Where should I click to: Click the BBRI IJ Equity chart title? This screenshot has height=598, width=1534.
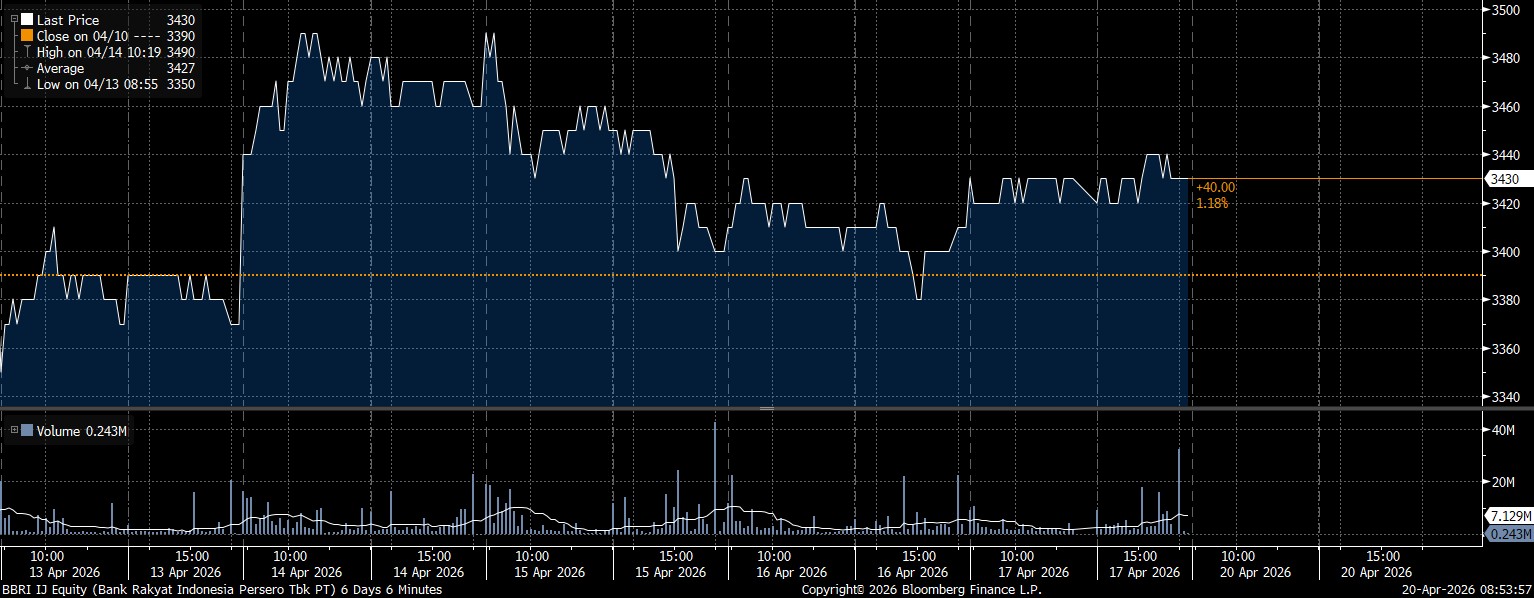pos(221,590)
